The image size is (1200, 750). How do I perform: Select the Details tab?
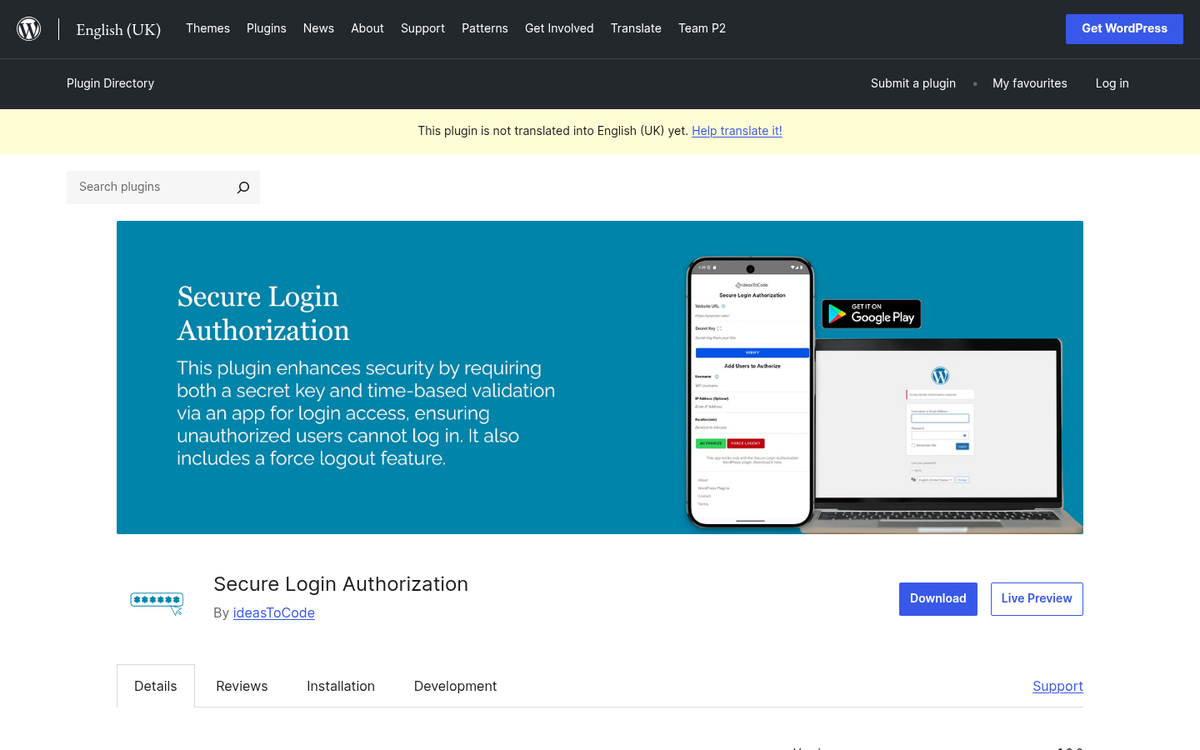point(155,686)
